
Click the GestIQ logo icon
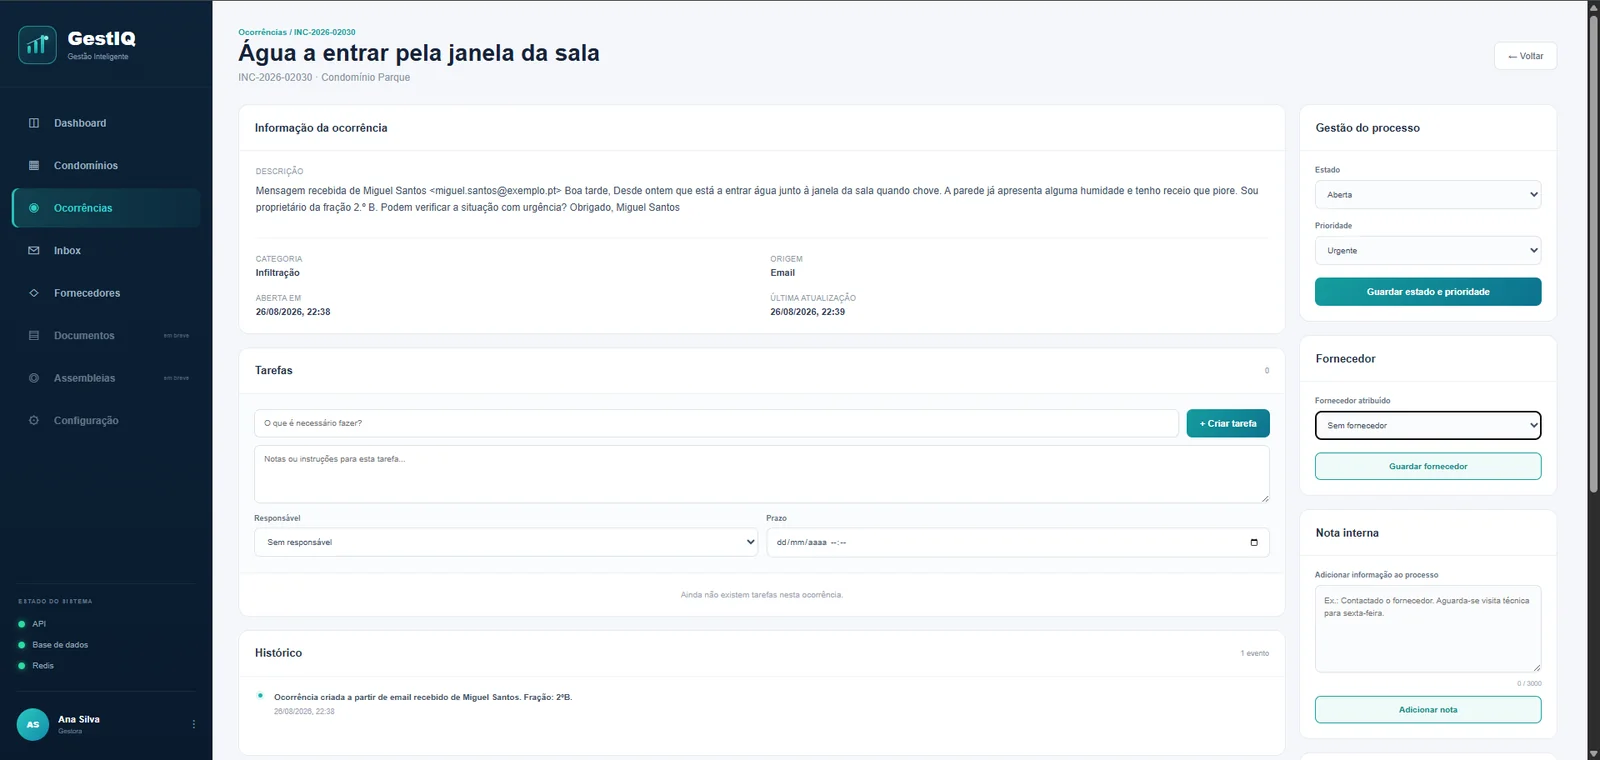[37, 44]
